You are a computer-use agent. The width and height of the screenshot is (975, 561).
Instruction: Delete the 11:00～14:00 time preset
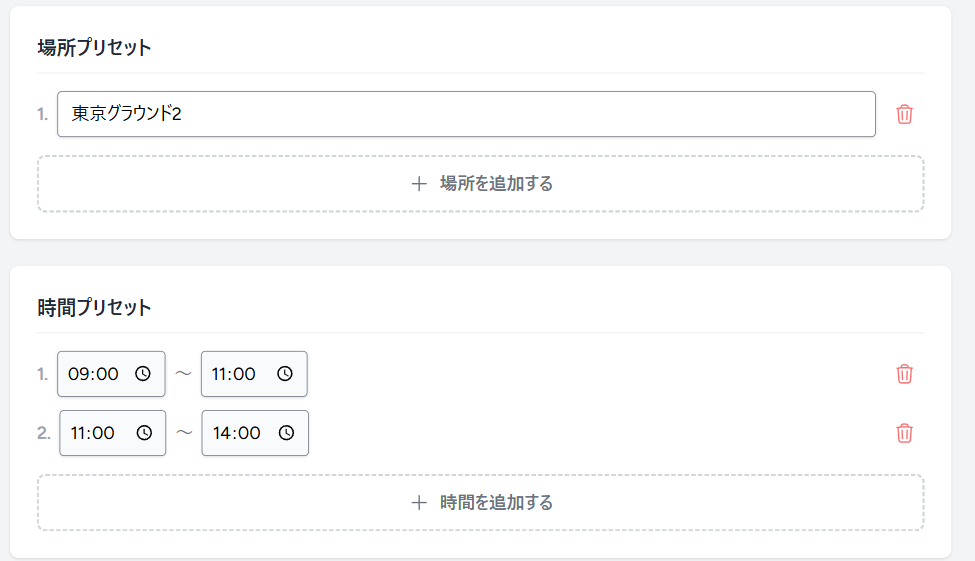(904, 433)
